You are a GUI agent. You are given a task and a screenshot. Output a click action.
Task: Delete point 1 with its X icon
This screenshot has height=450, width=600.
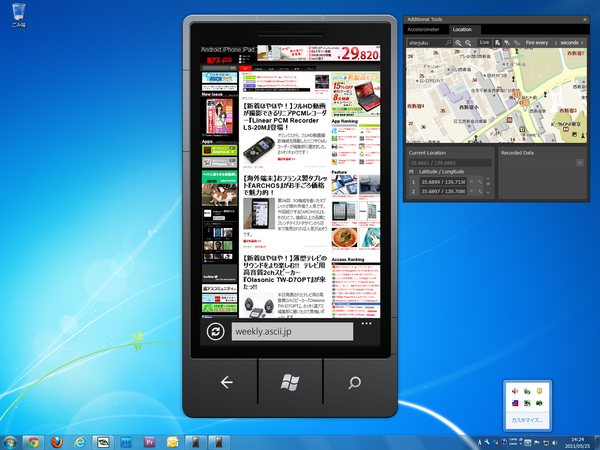471,181
